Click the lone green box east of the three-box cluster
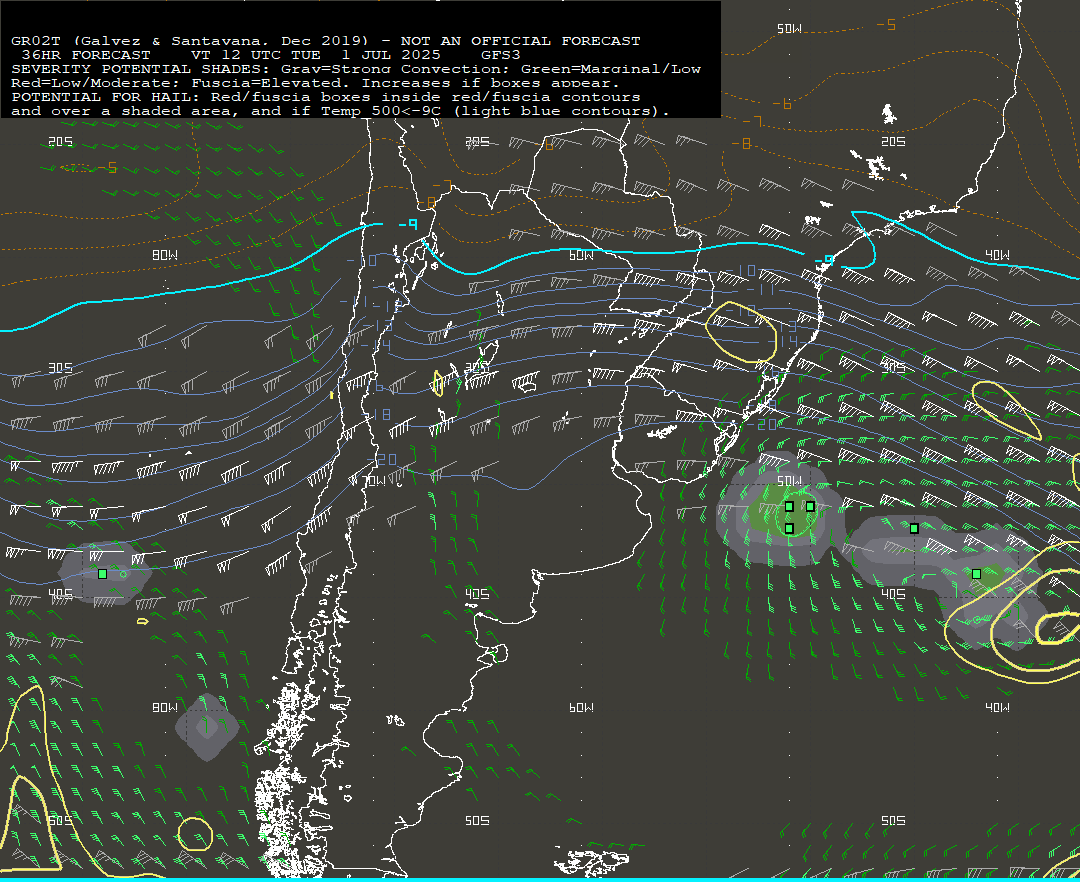 click(x=914, y=528)
